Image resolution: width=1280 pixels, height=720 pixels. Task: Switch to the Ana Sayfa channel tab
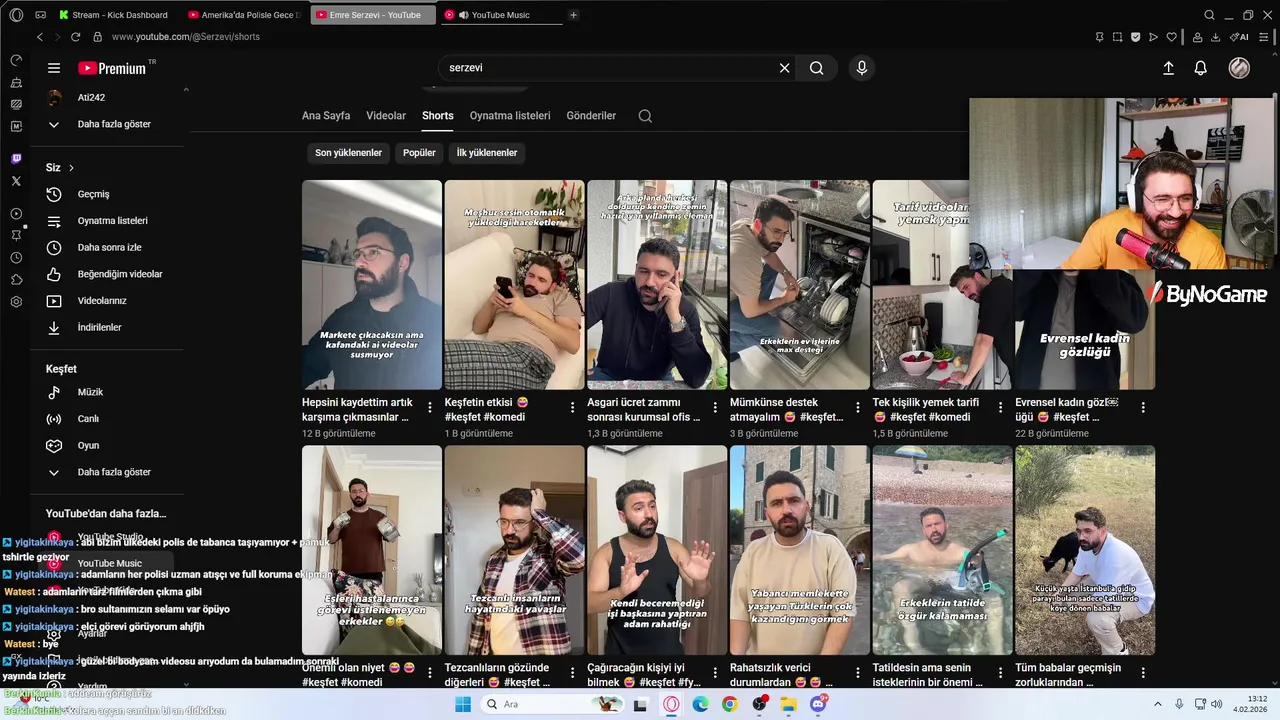tap(326, 116)
